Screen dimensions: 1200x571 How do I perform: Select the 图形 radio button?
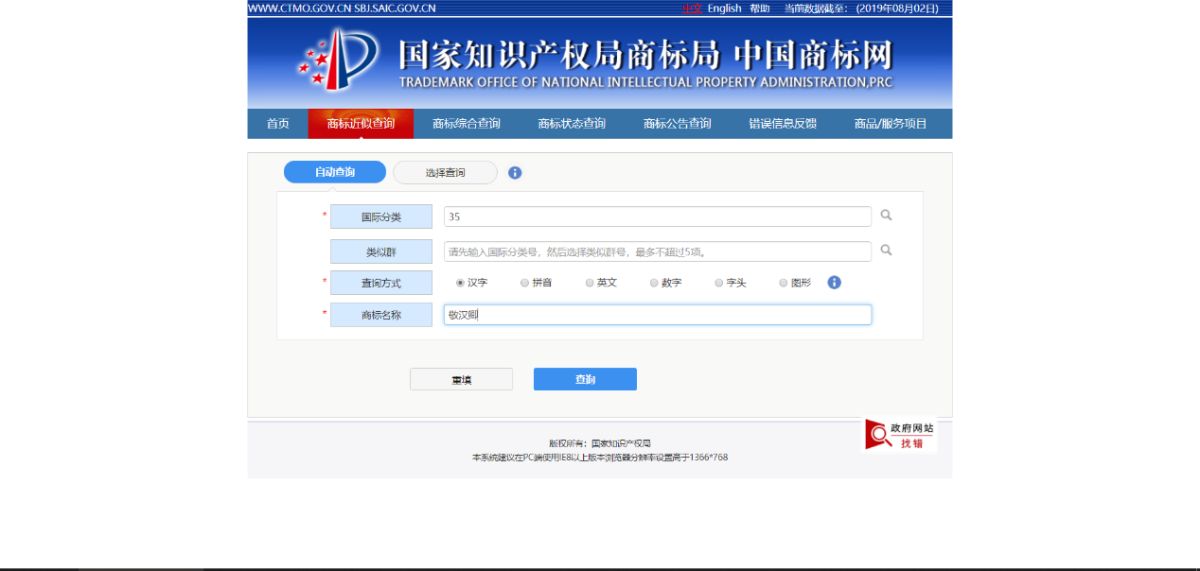[783, 283]
